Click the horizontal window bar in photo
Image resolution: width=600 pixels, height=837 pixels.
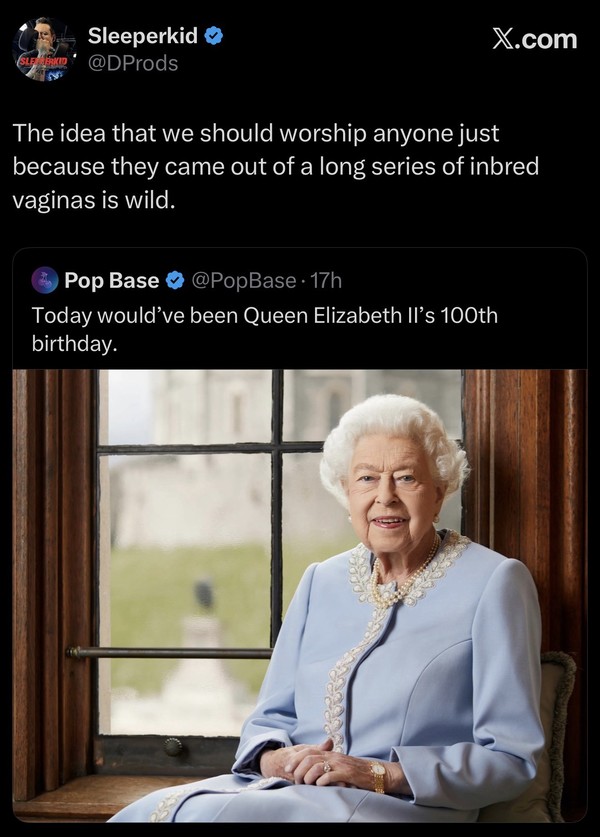click(x=168, y=652)
